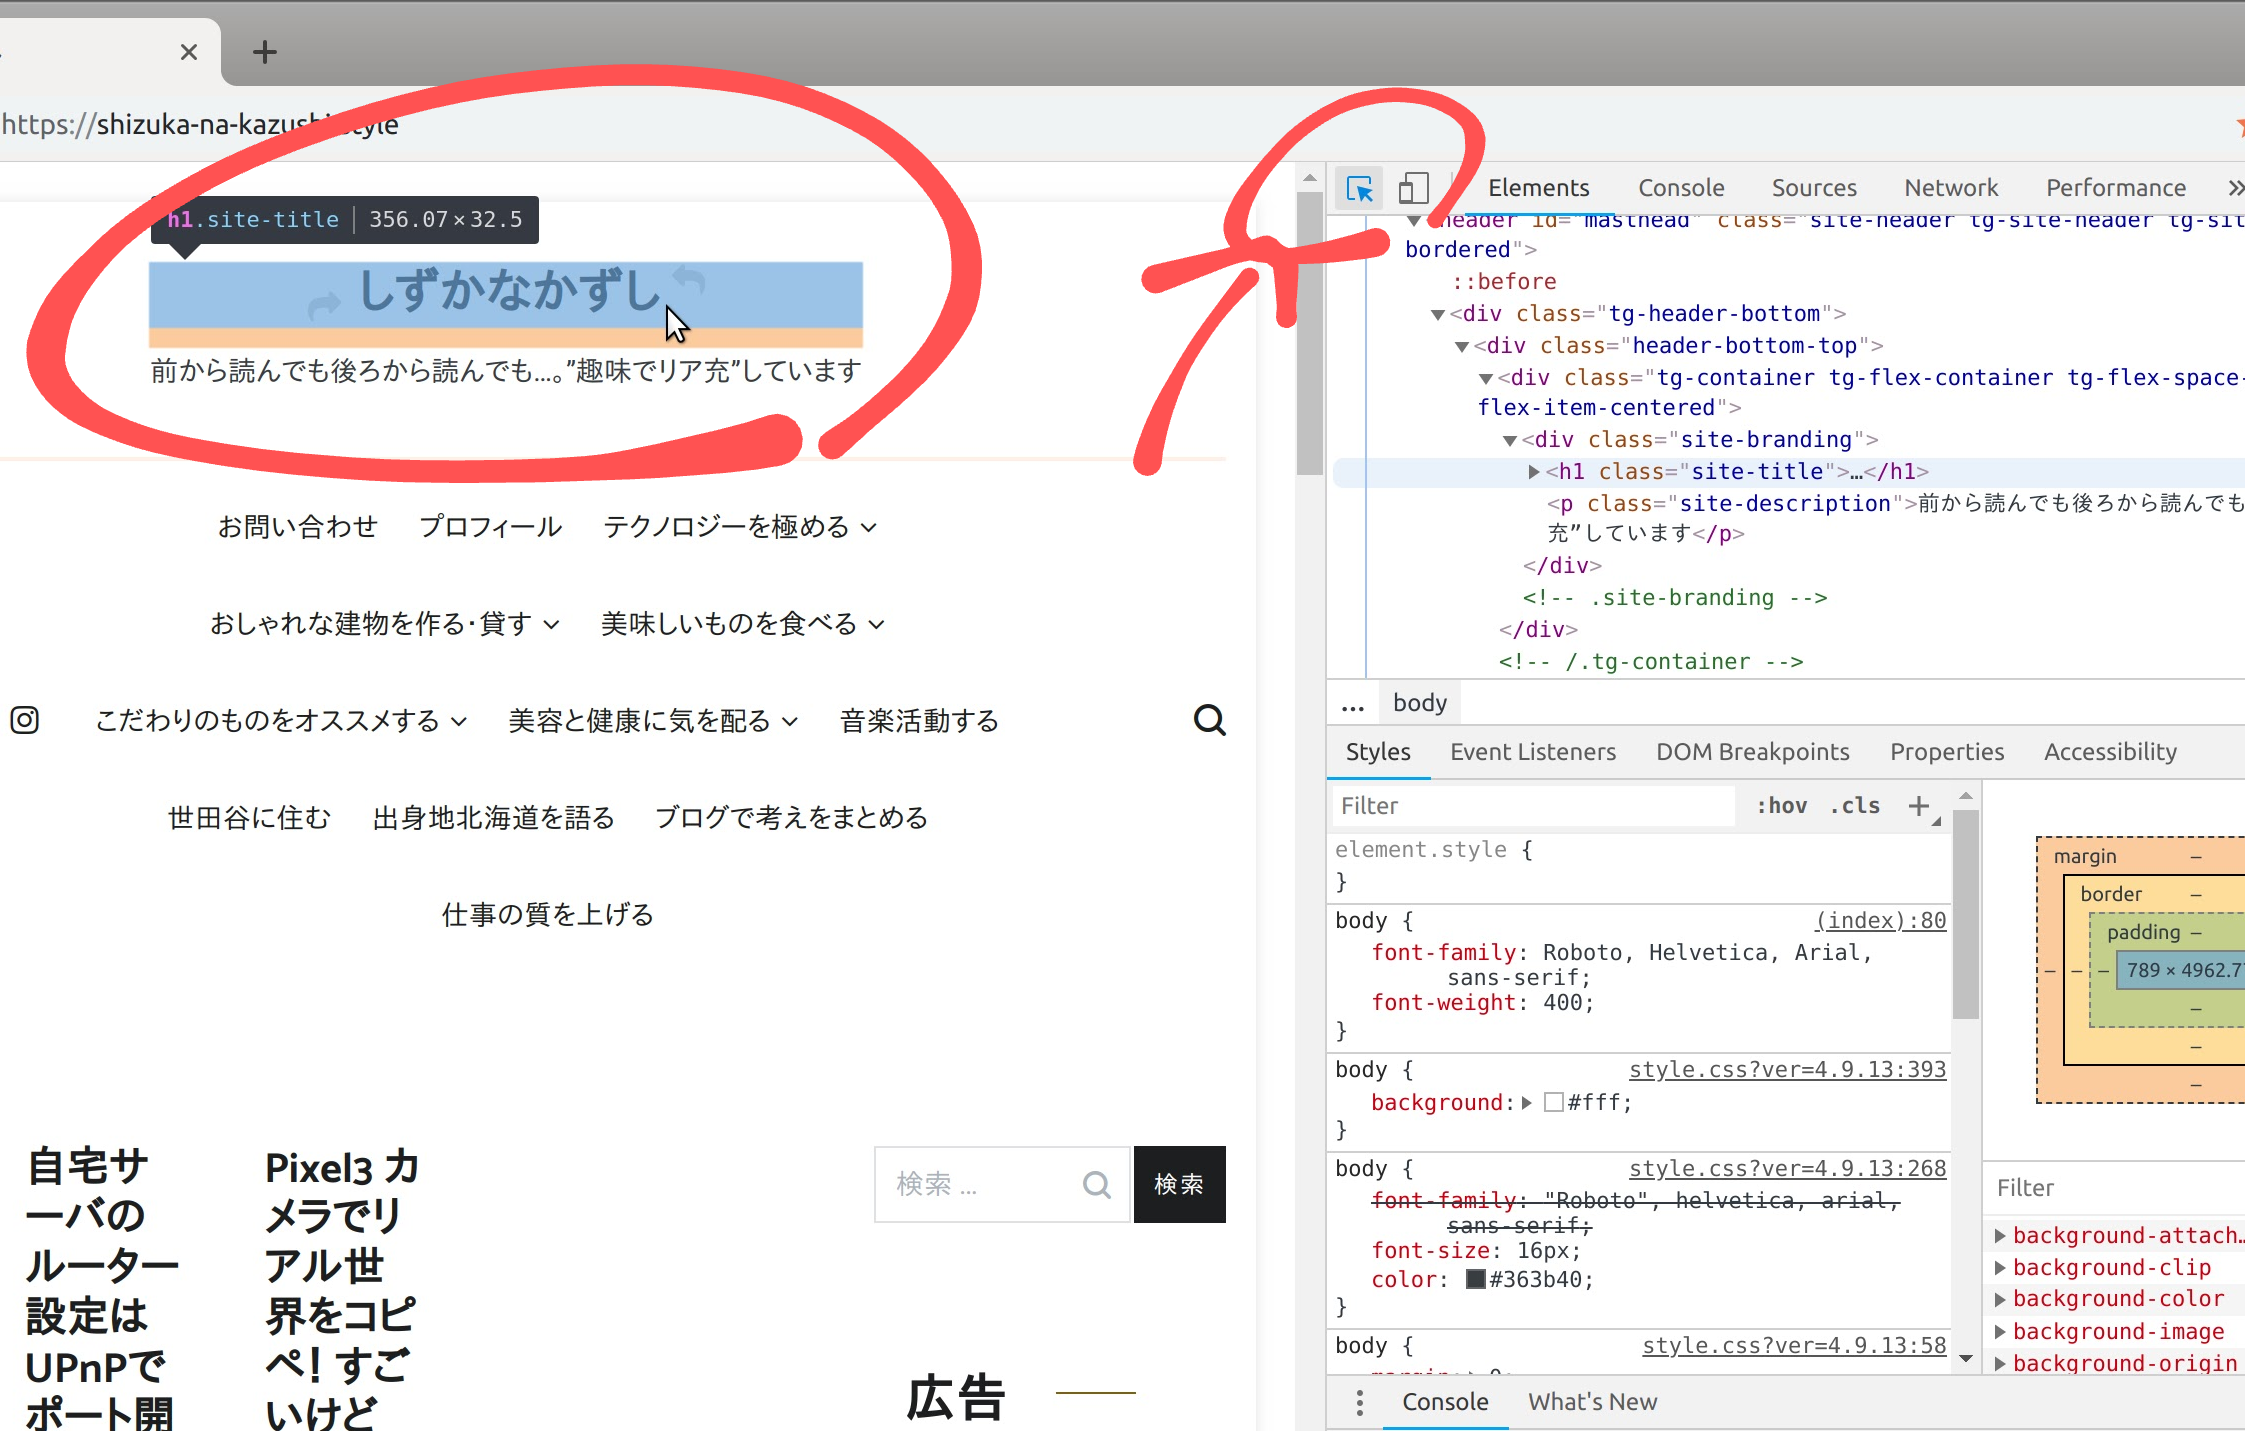Expand computed background-clip property
This screenshot has width=2245, height=1431.
(2000, 1268)
